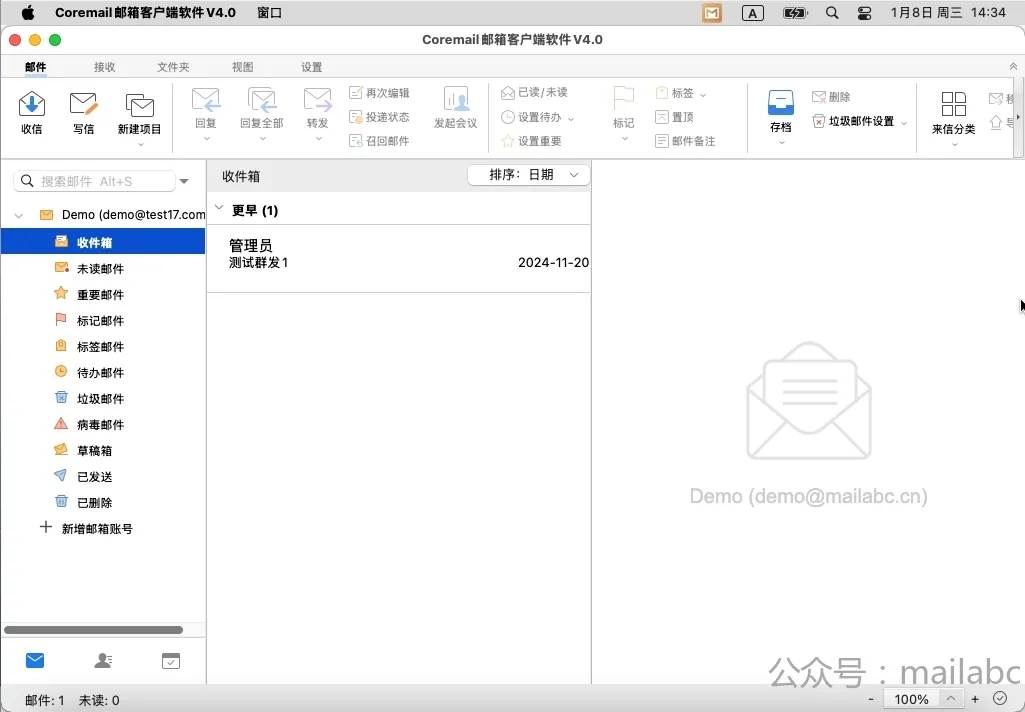Click the 收信 receive mail icon

31,105
